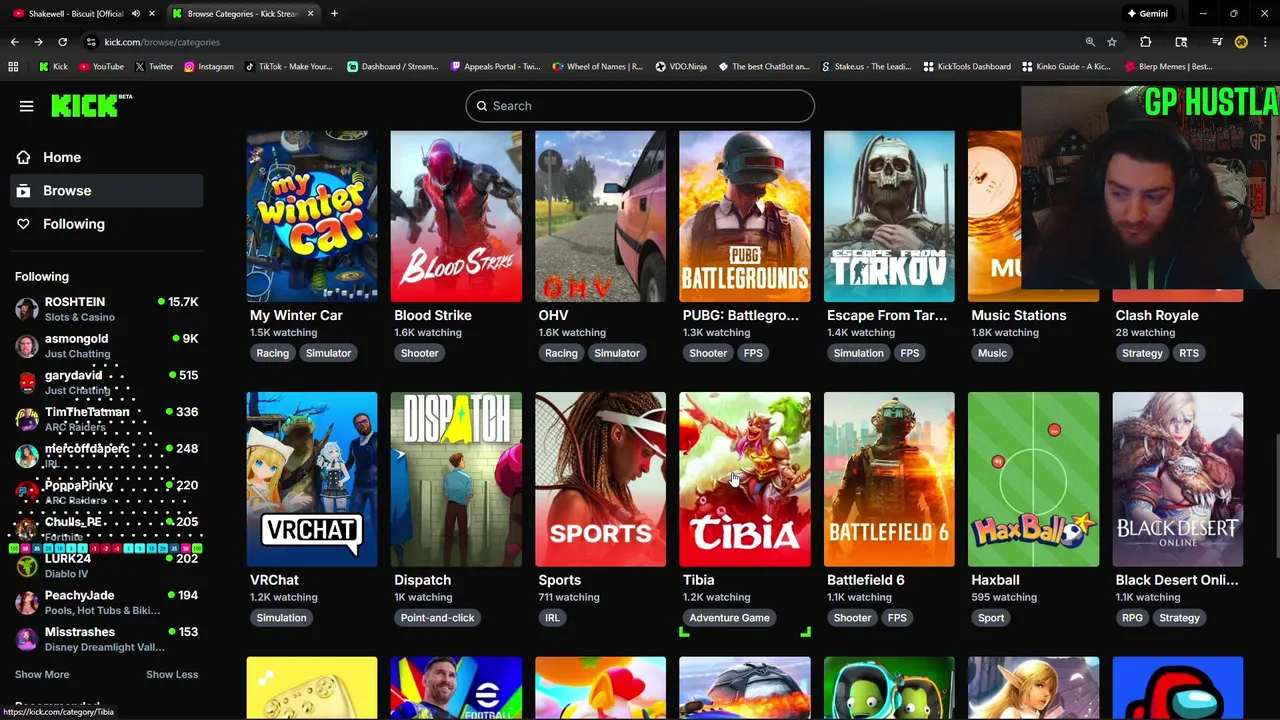The width and height of the screenshot is (1280, 720).
Task: Open the Wheel of Names bookmark
Action: [597, 67]
